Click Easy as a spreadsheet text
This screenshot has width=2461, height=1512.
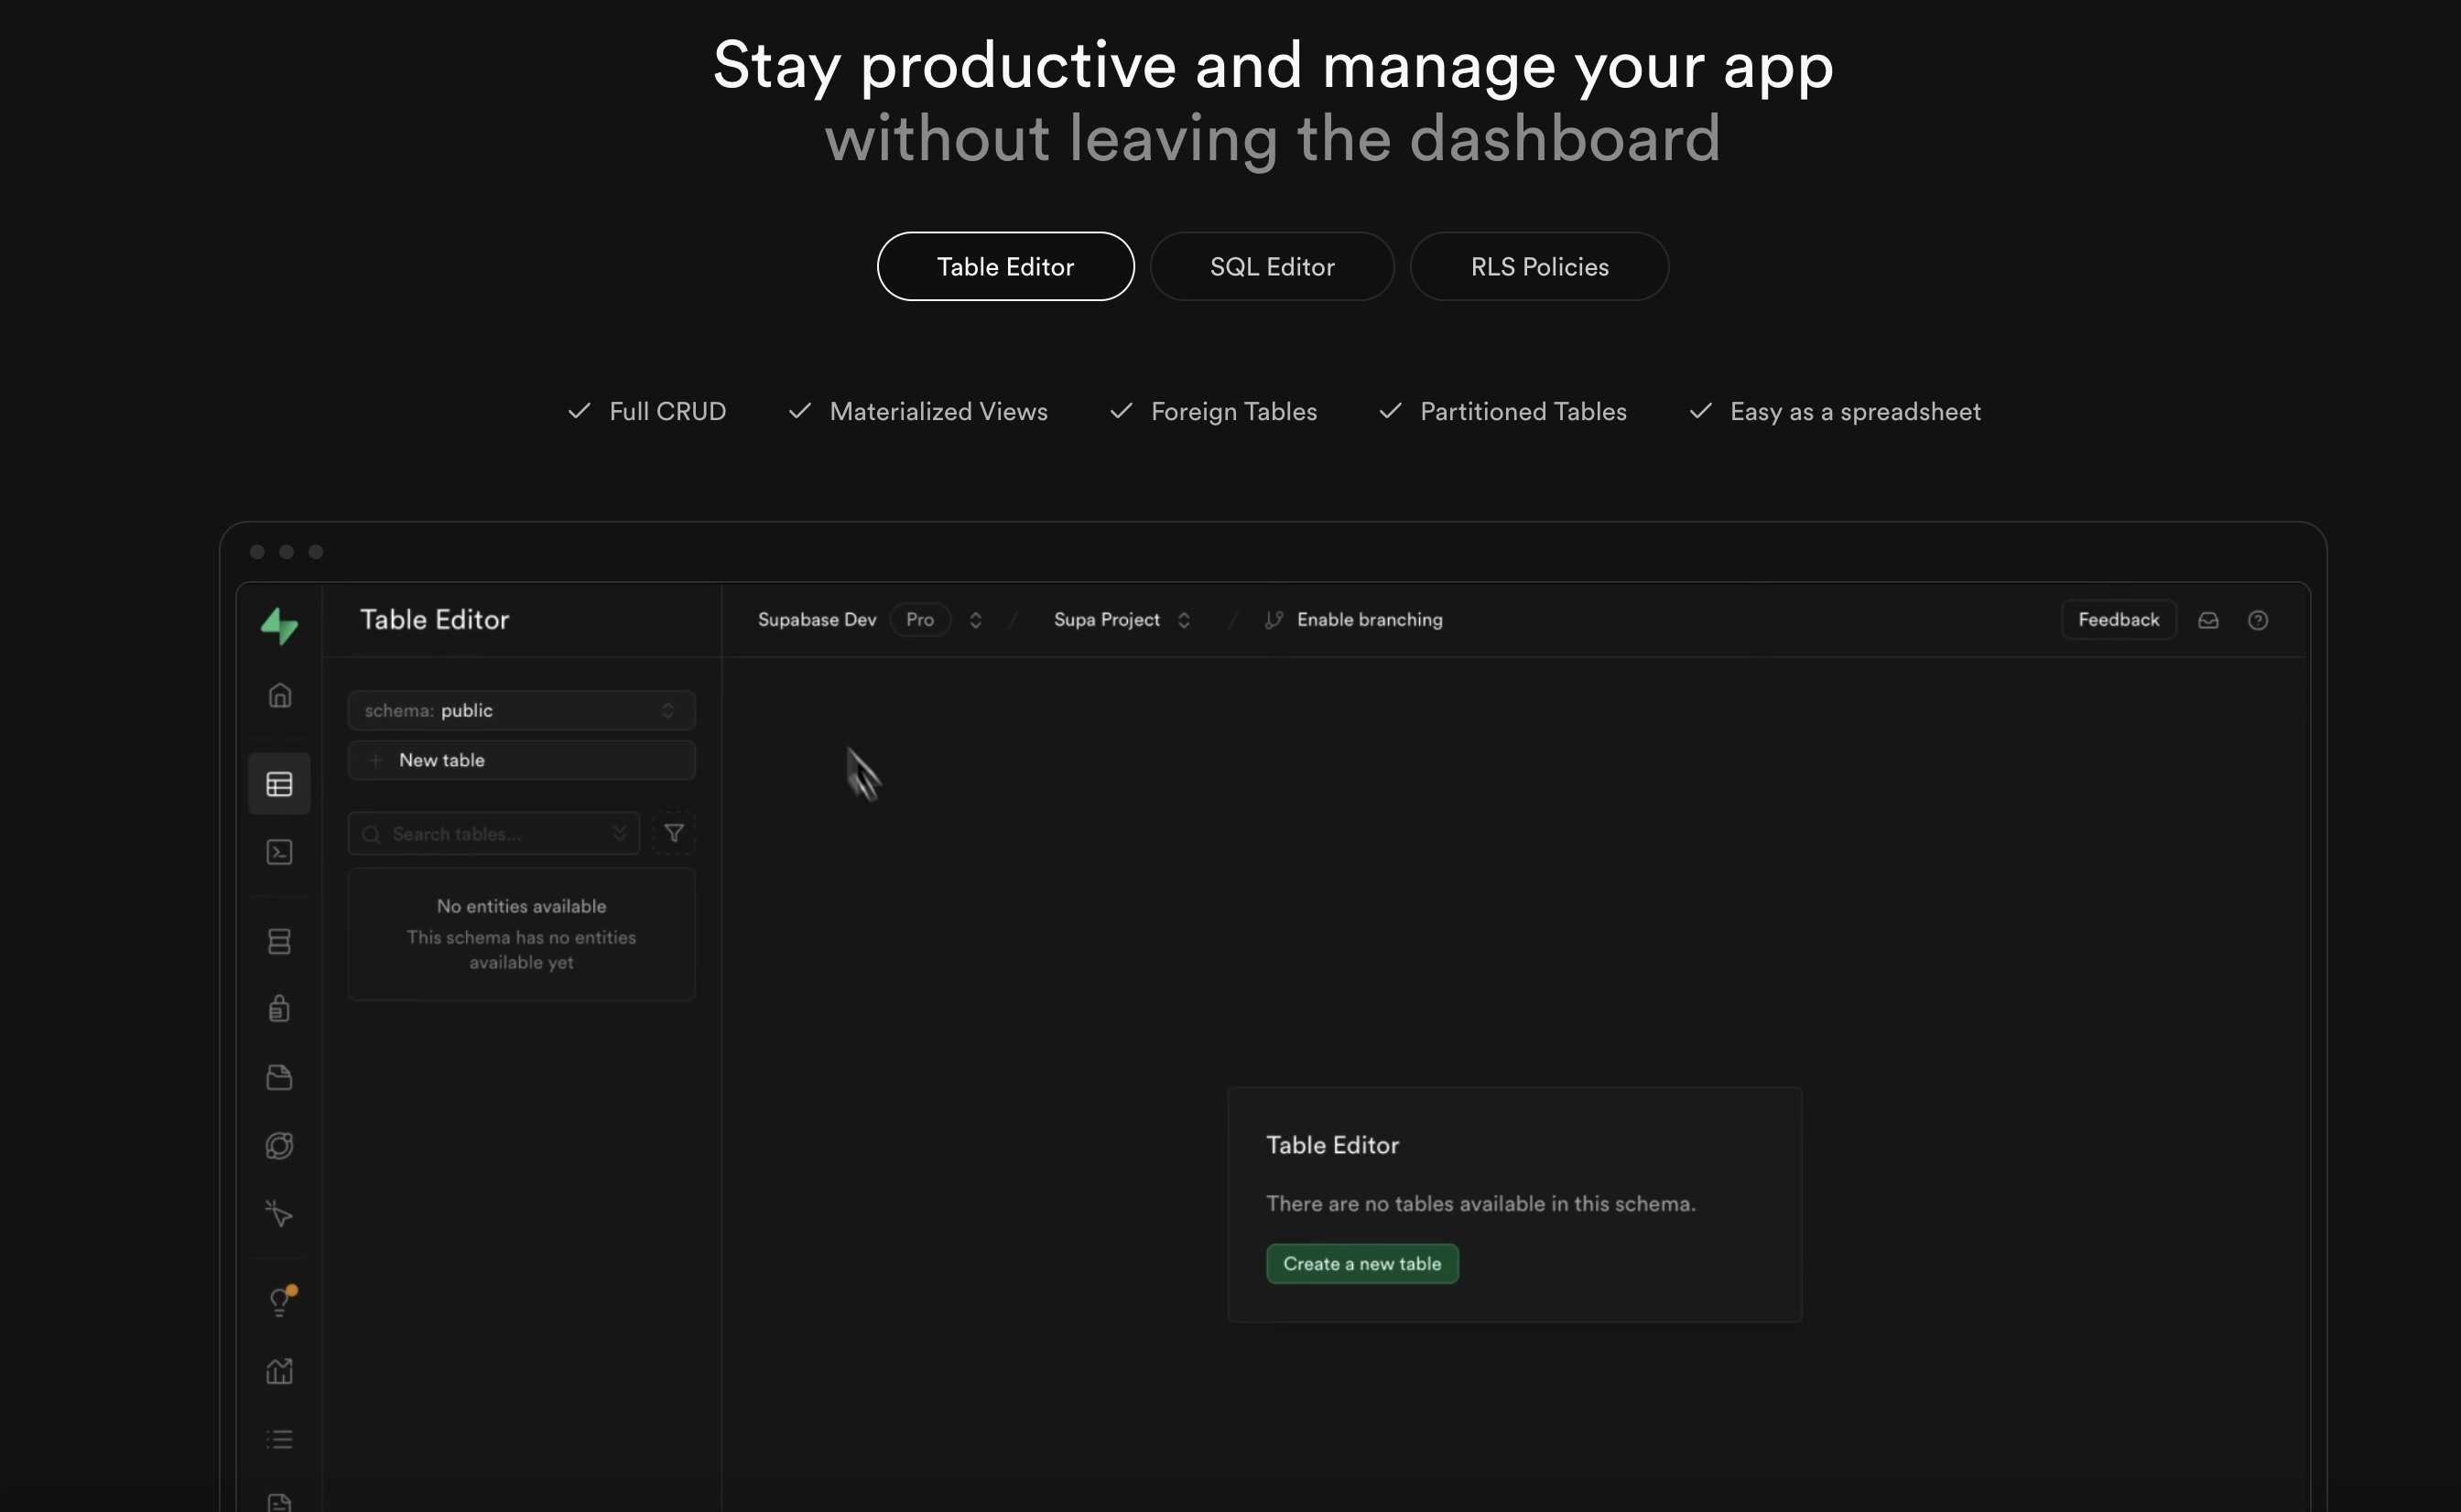1855,412
